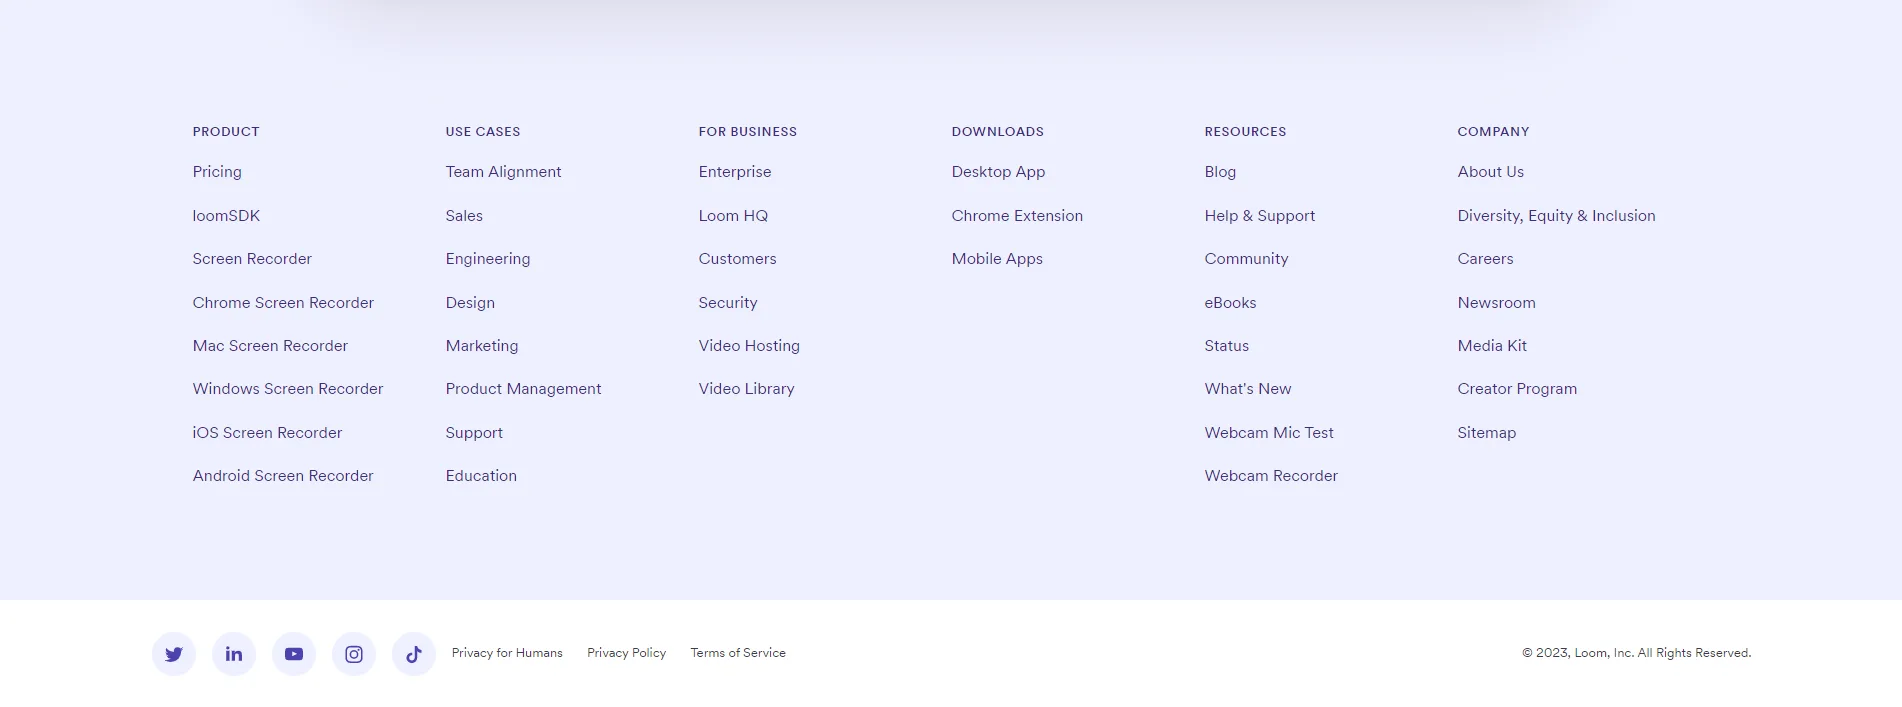Download the Desktop App link
Viewport: 1902px width, 707px height.
(x=998, y=172)
